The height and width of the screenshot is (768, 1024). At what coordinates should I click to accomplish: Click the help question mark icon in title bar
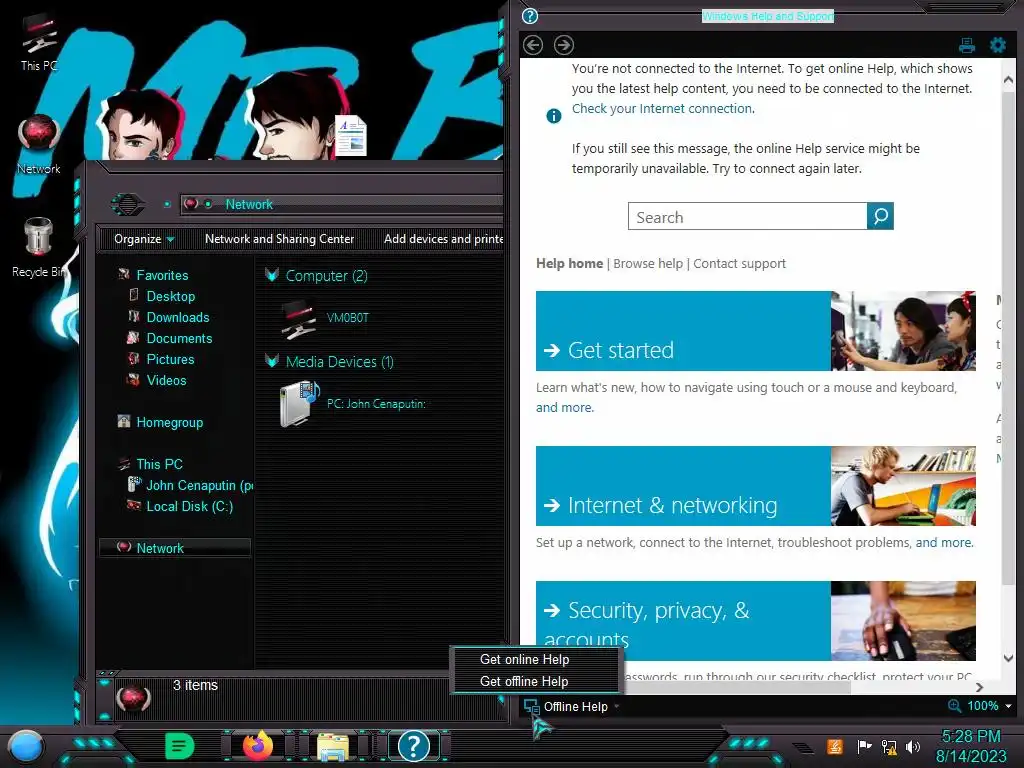tap(530, 16)
